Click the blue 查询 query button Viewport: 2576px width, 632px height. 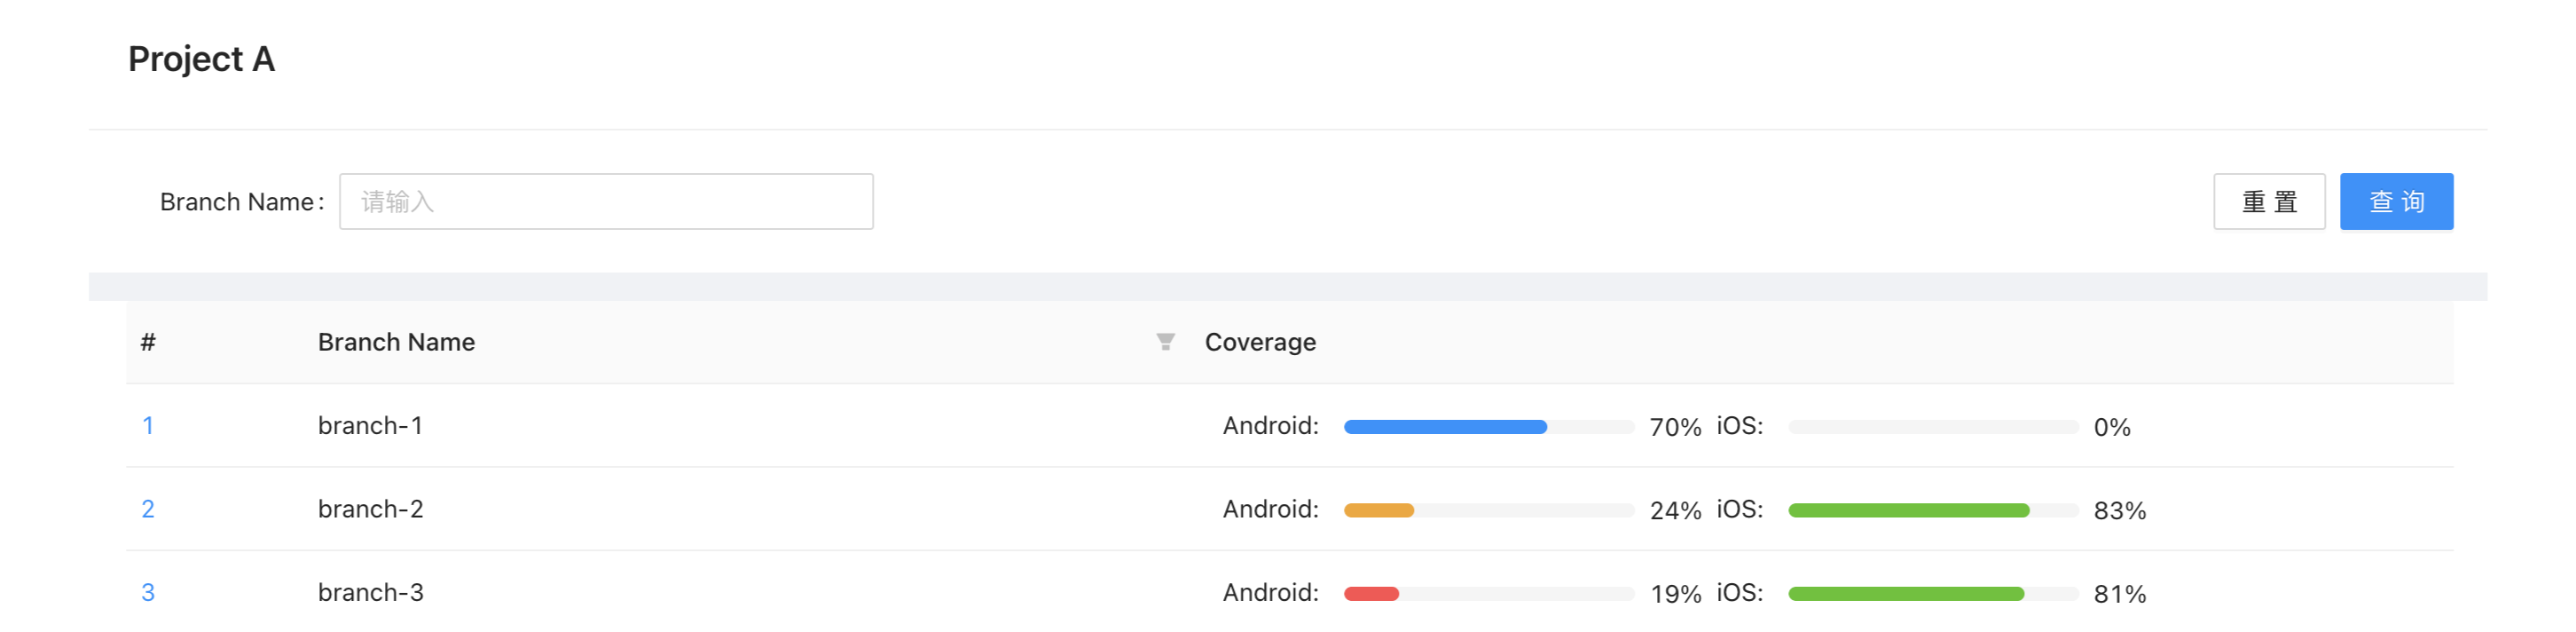click(2396, 201)
